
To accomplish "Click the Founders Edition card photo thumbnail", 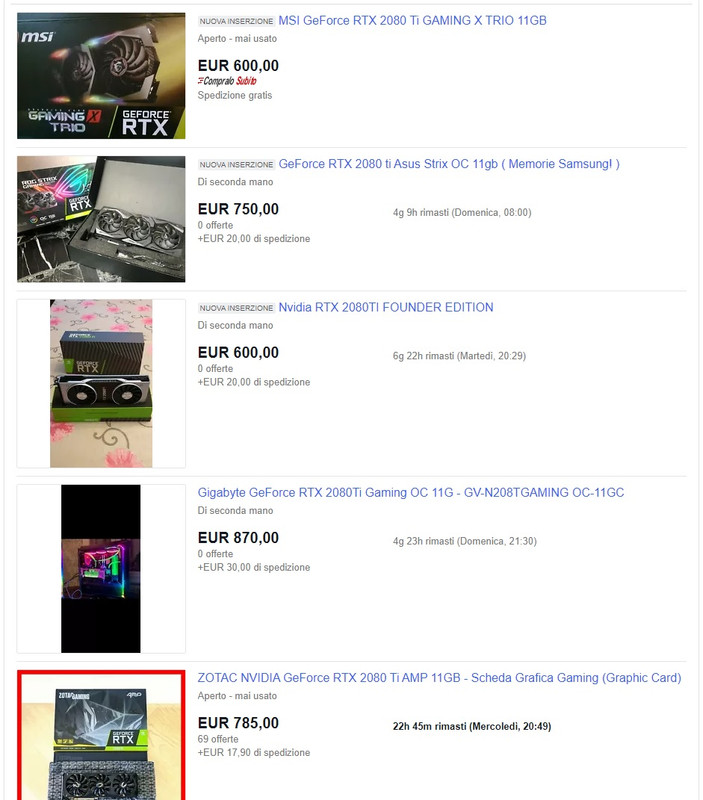I will pyautogui.click(x=101, y=383).
